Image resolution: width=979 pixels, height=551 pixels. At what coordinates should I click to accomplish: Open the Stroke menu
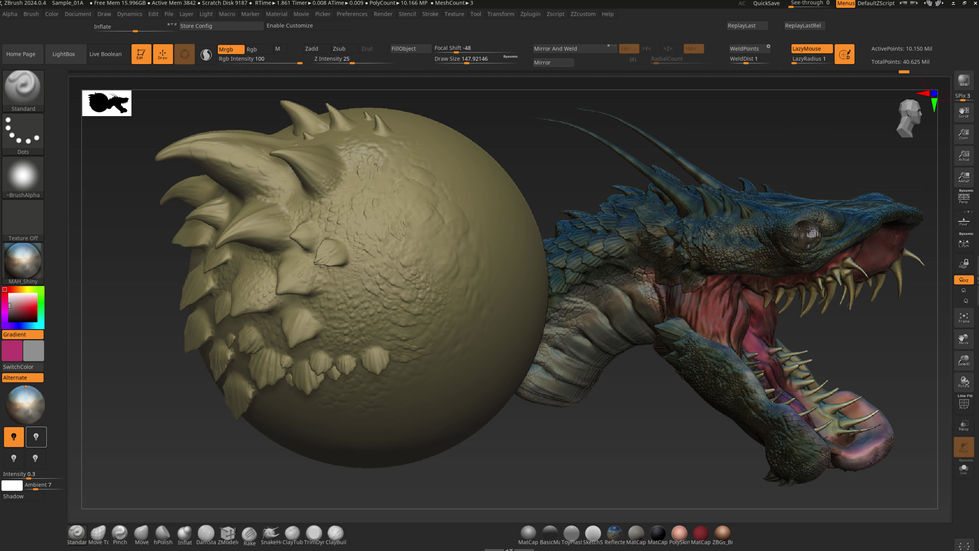430,14
